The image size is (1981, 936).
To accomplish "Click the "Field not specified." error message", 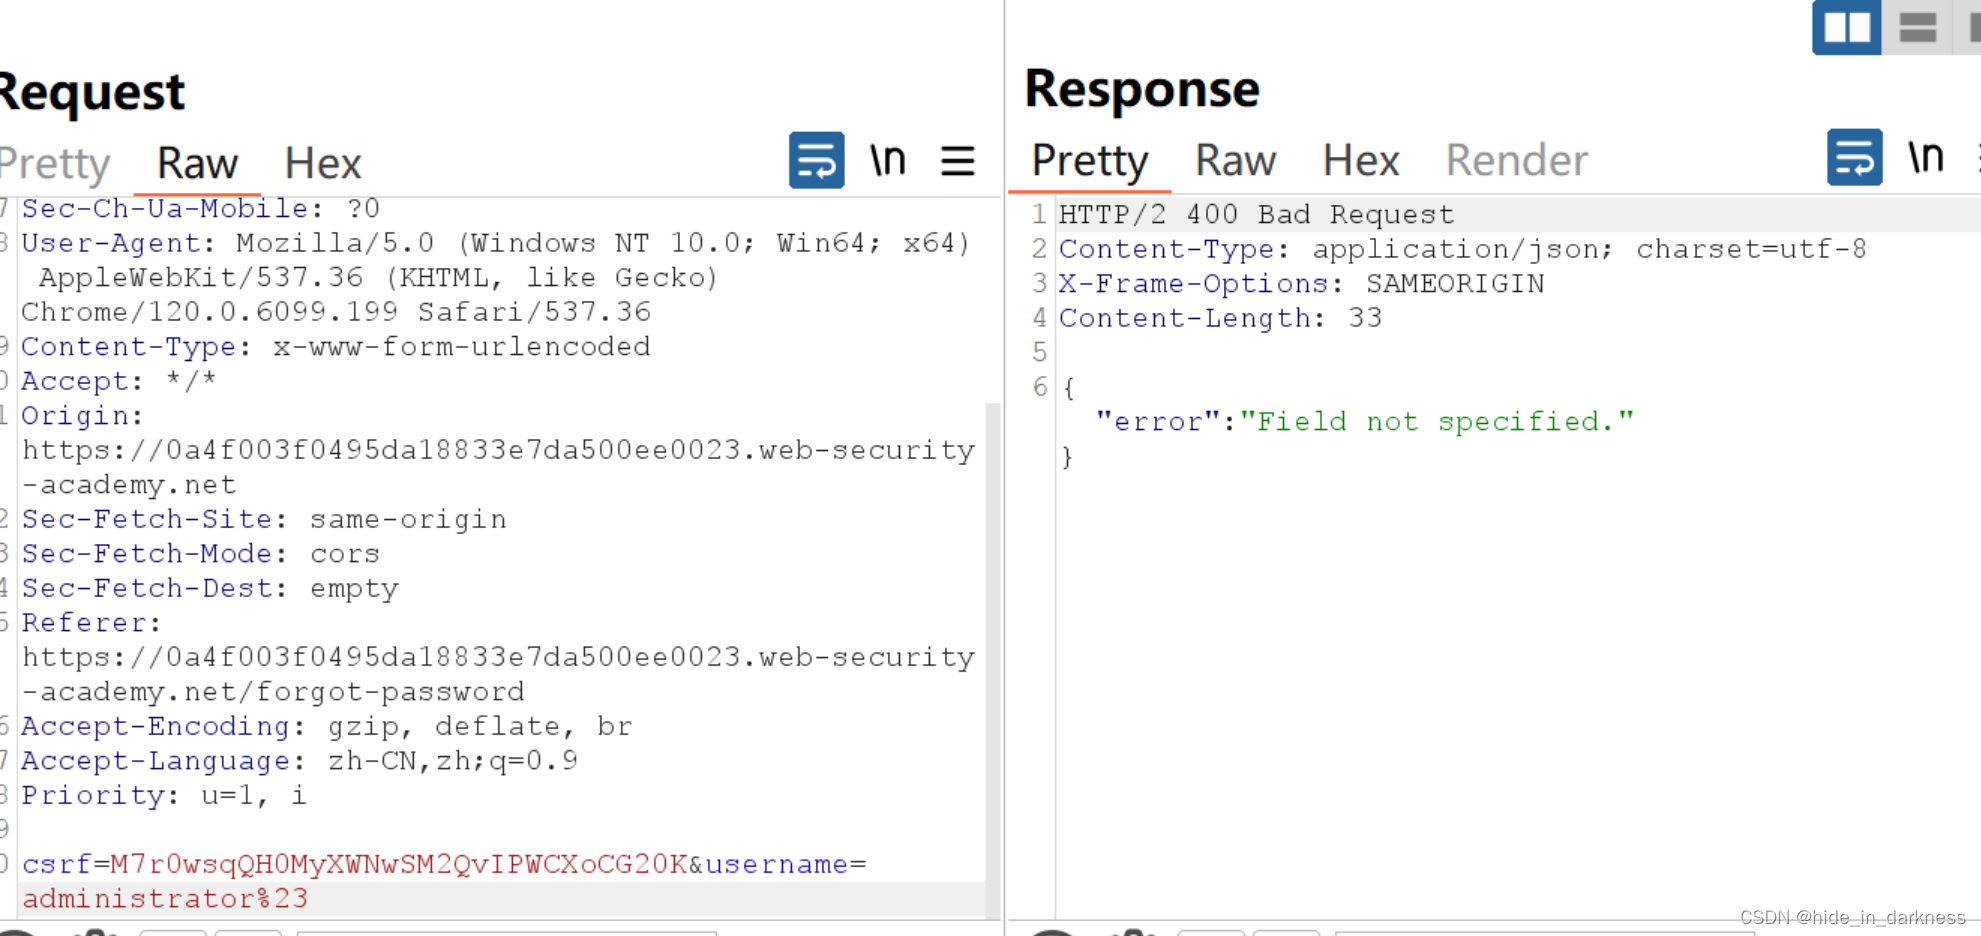I will point(1436,422).
